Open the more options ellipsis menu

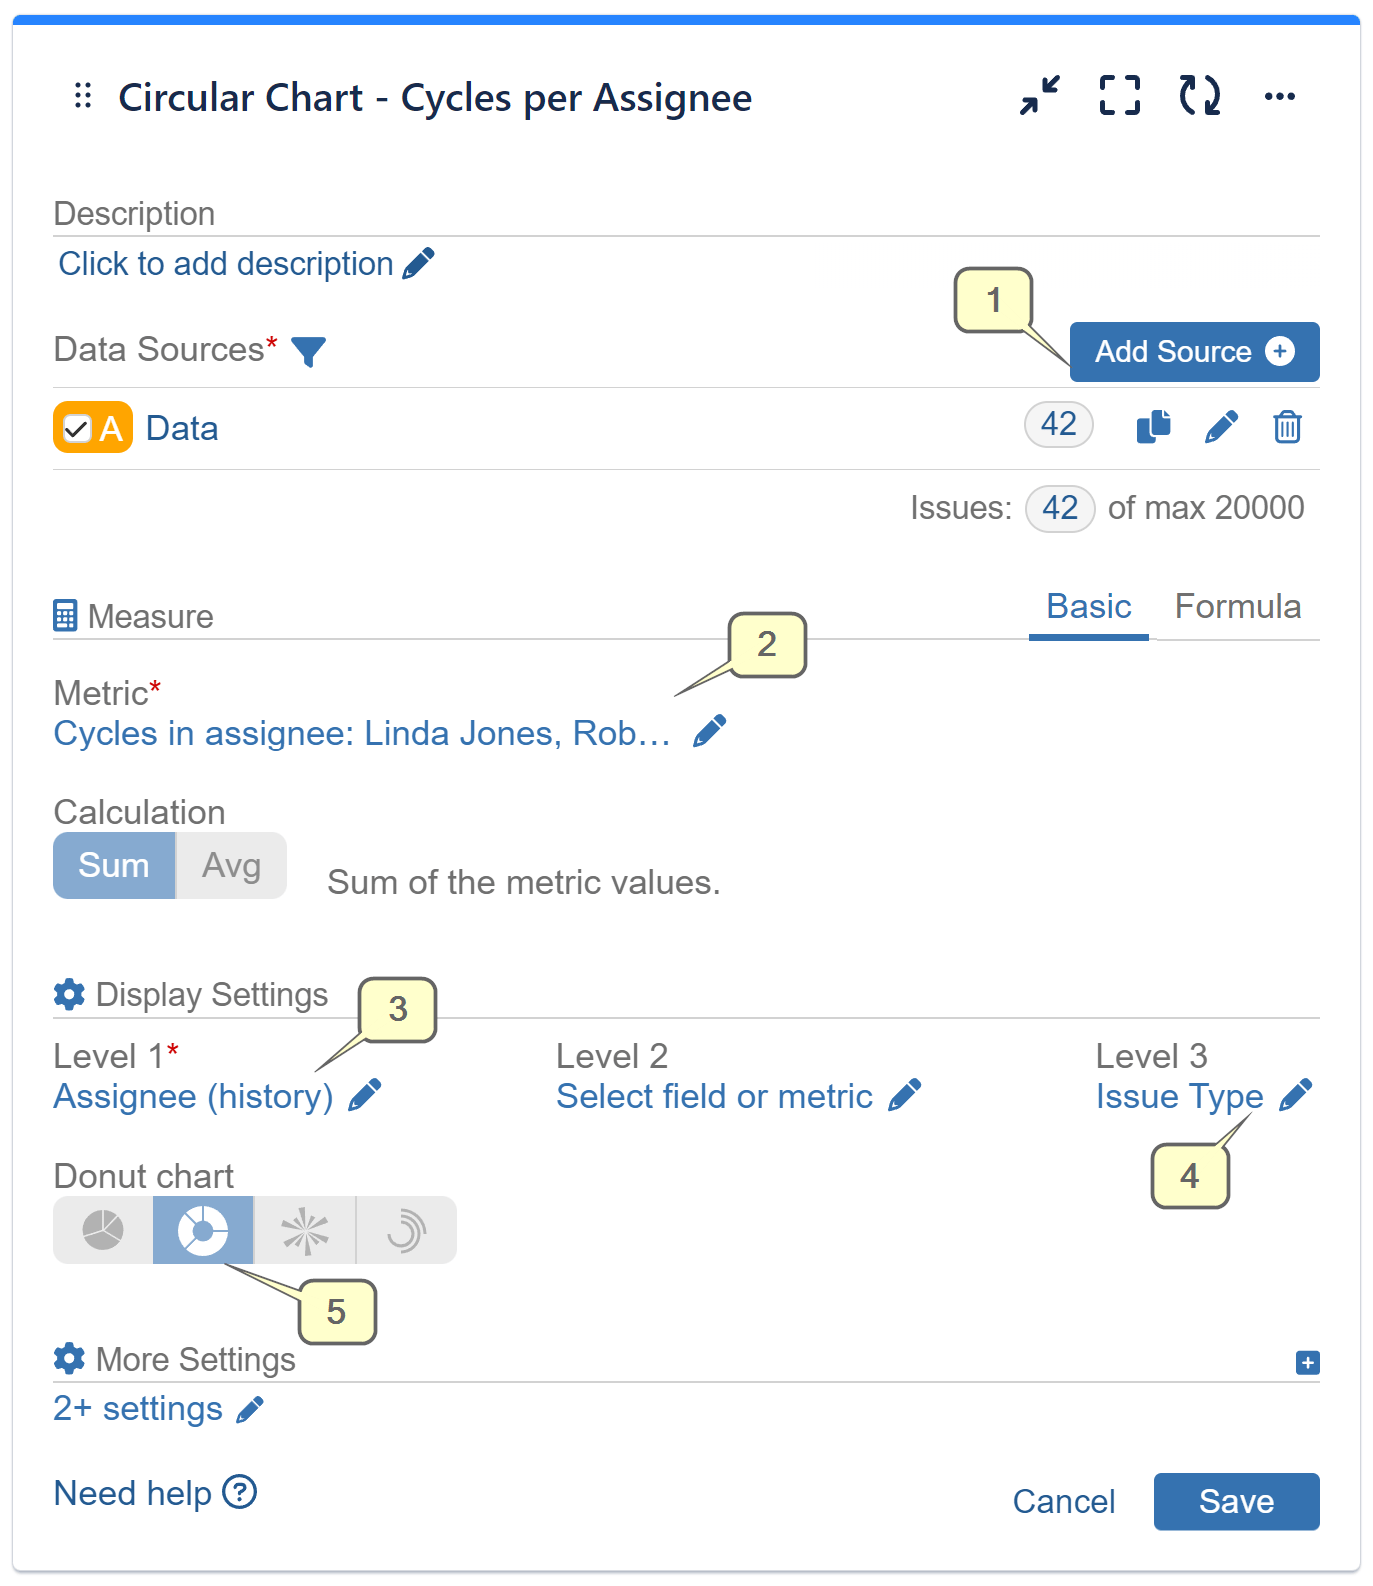(x=1281, y=96)
